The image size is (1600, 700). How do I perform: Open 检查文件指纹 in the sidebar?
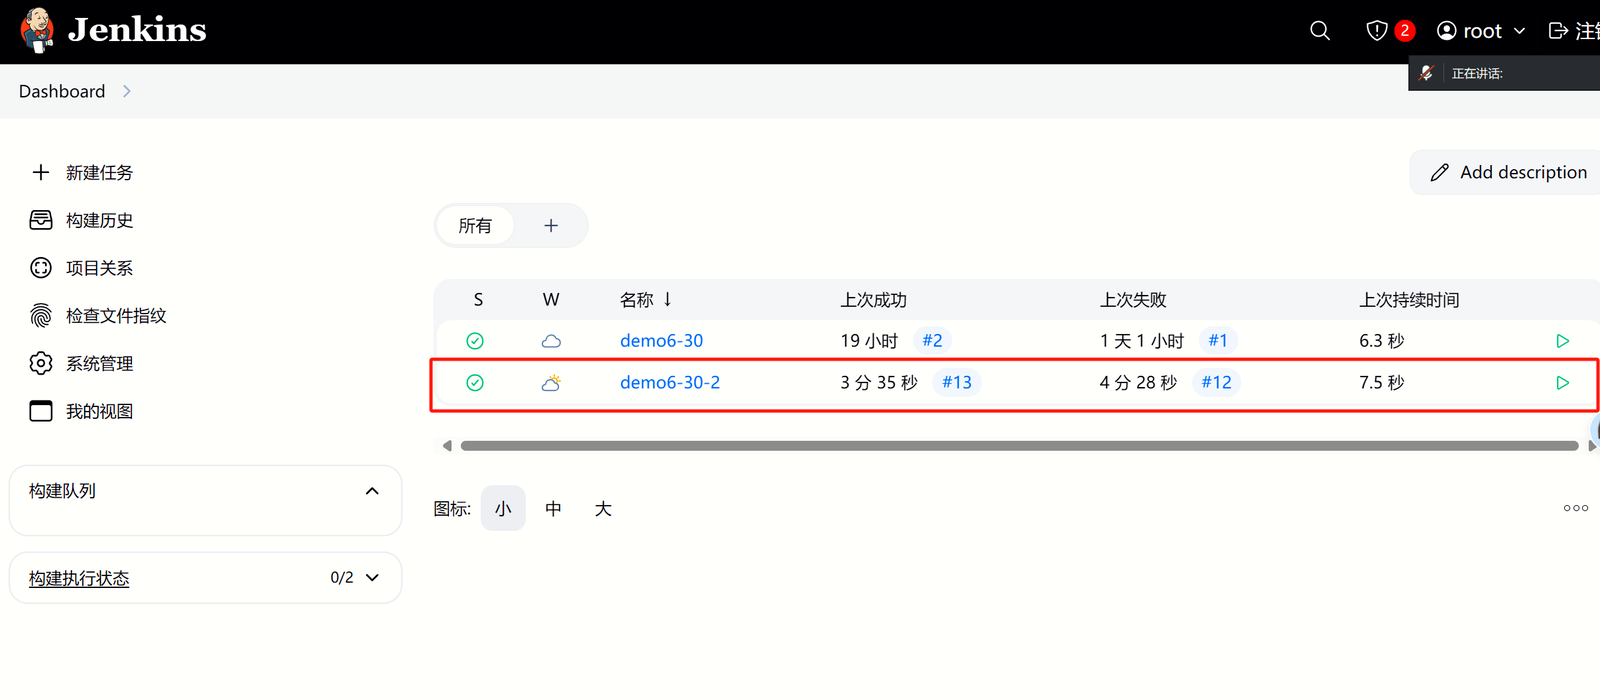click(116, 316)
